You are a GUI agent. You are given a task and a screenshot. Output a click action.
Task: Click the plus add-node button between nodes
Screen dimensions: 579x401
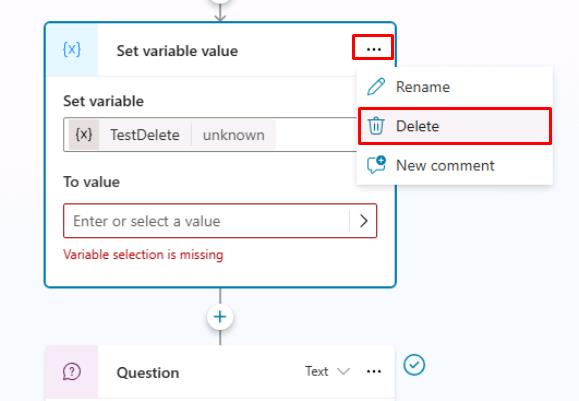(220, 317)
